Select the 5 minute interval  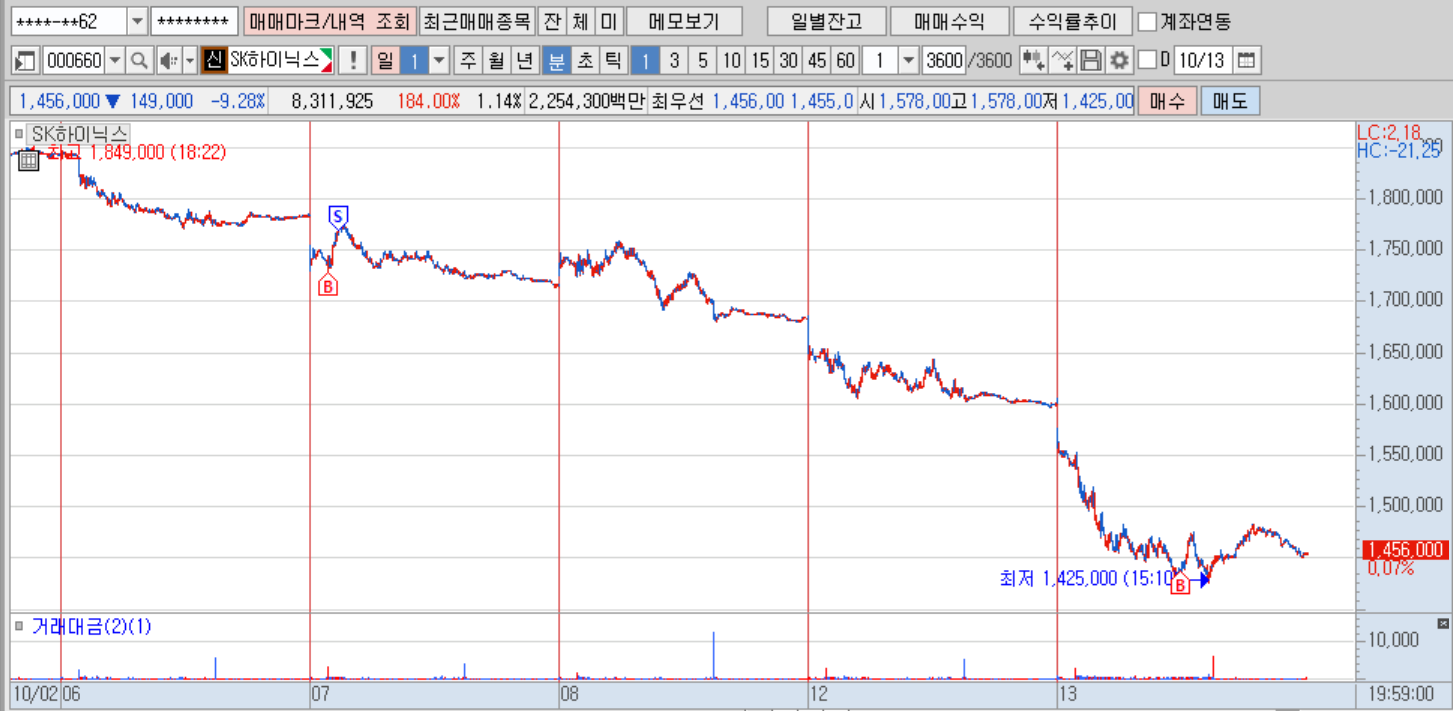[x=703, y=60]
